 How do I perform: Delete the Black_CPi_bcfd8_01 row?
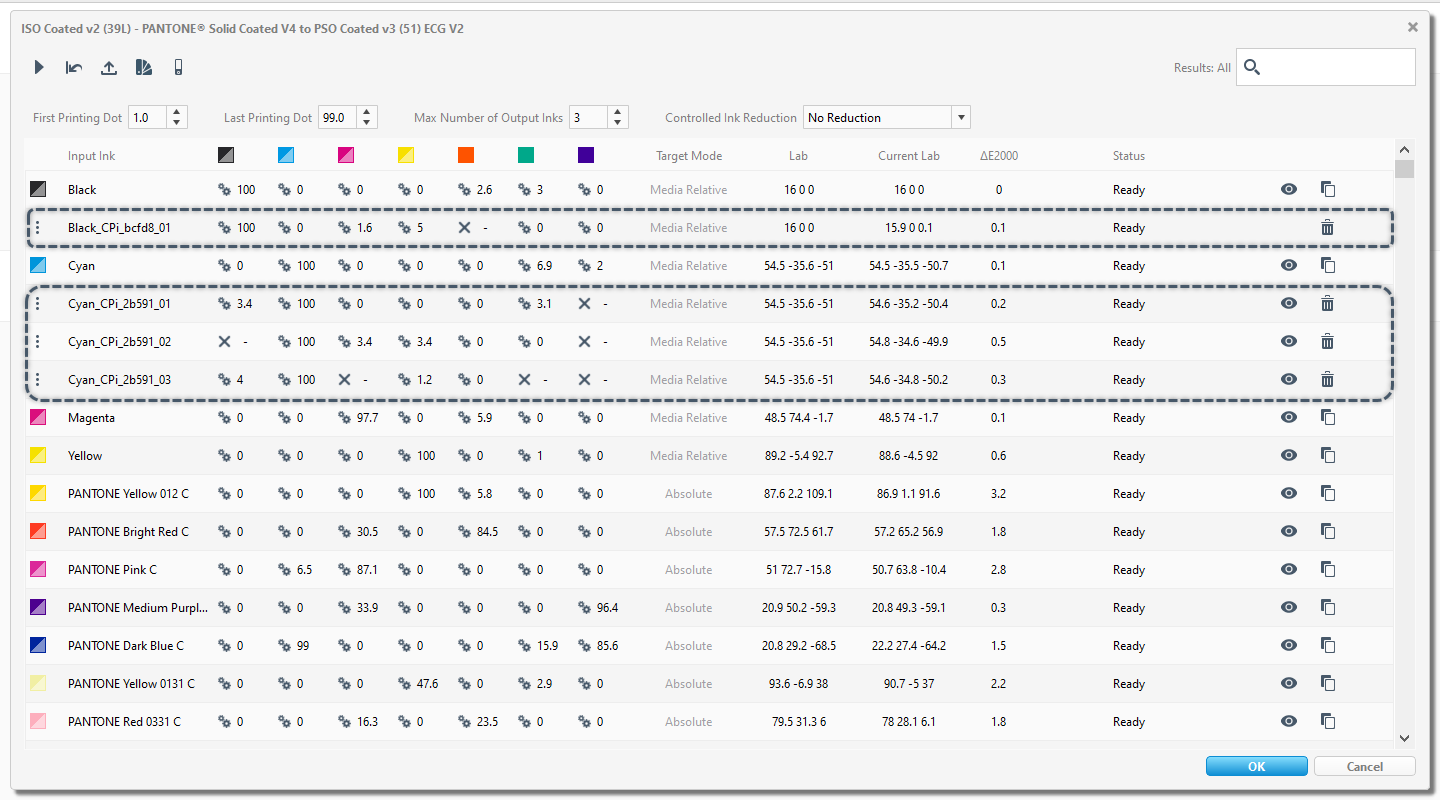[x=1328, y=227]
